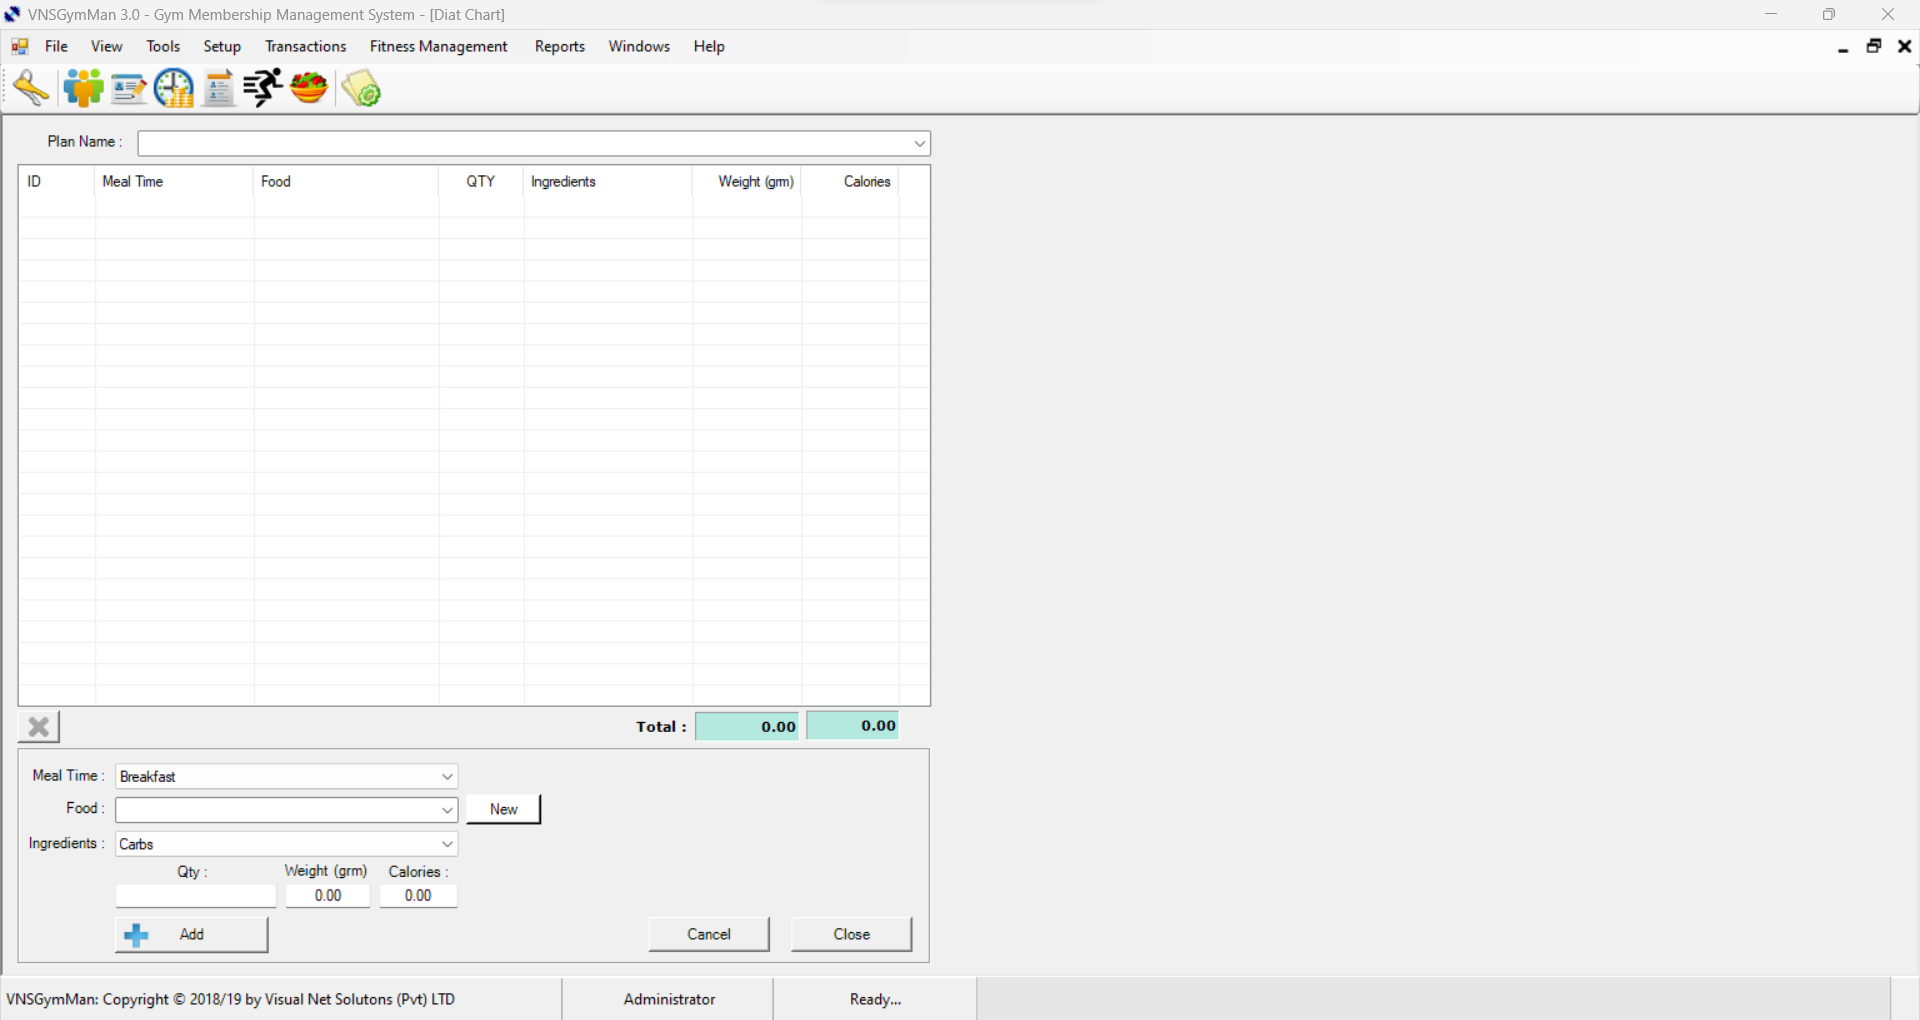Open the running man workout icon
Screen dimensions: 1920x1020
pos(263,89)
